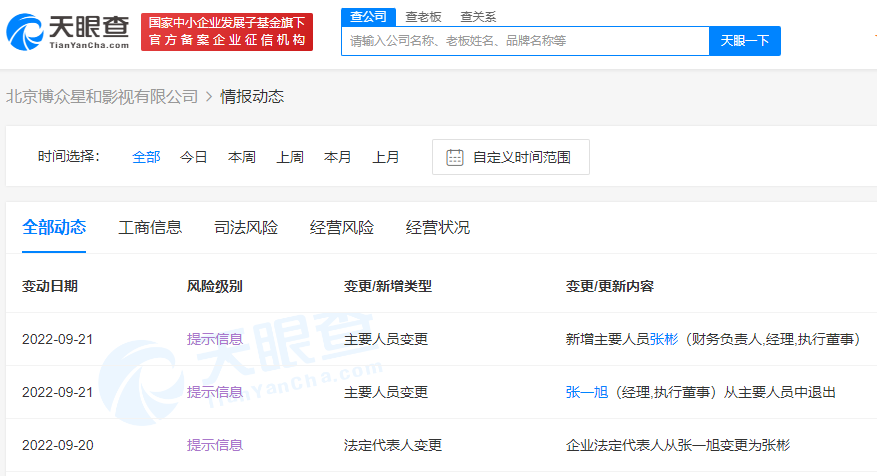Click the 2022-09-20 date cell
The height and width of the screenshot is (476, 877).
(58, 445)
